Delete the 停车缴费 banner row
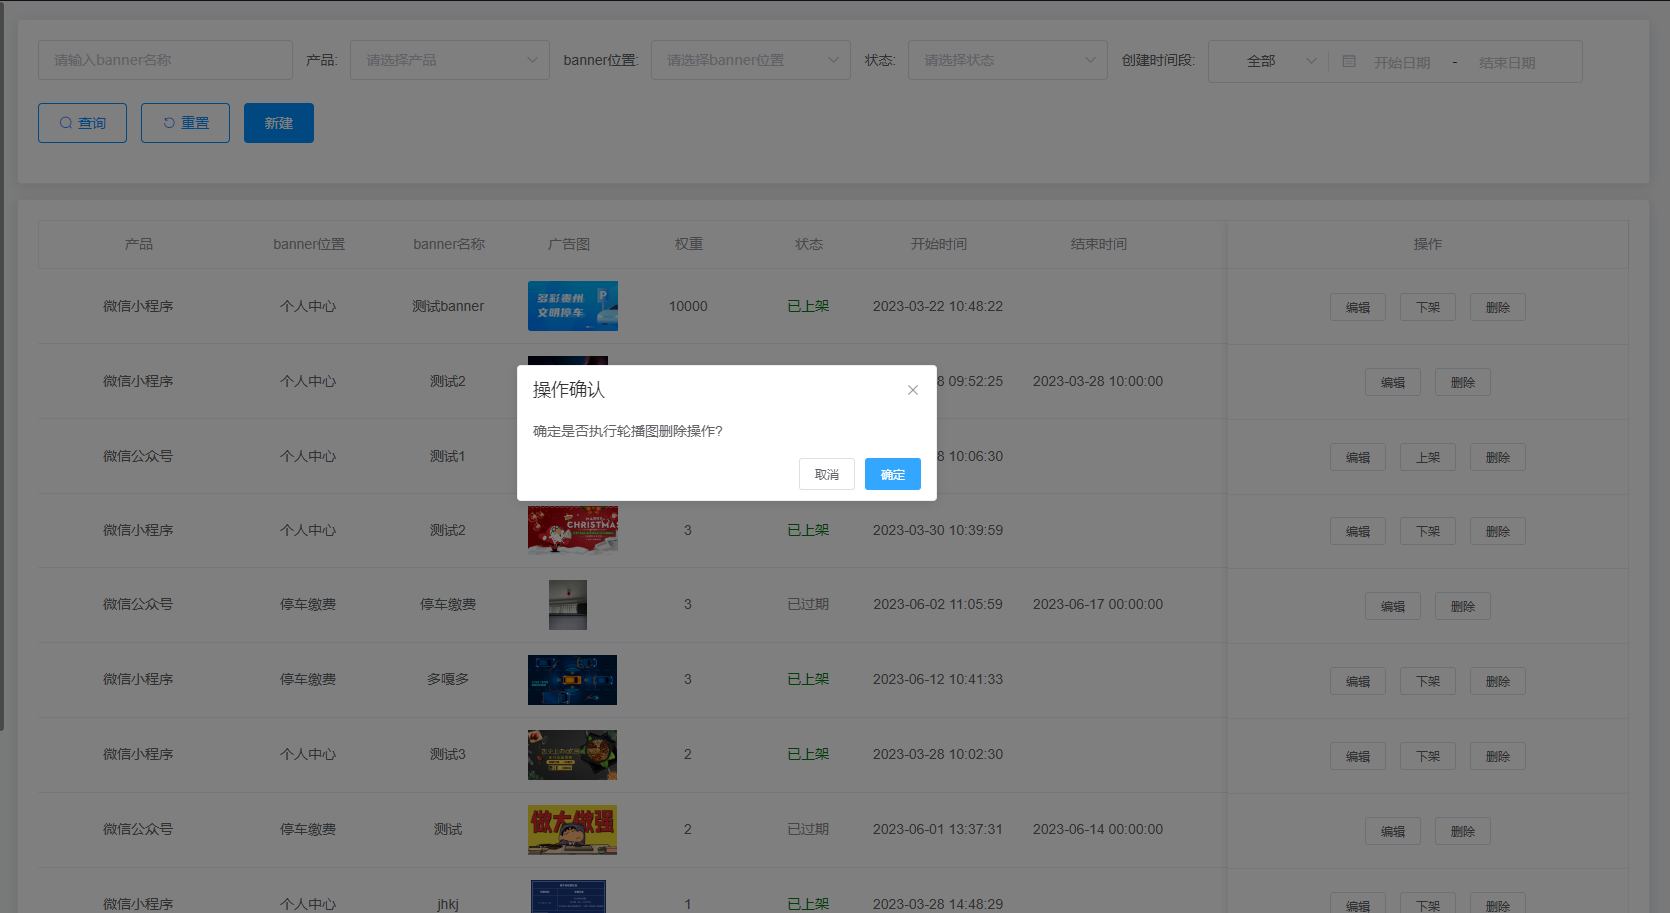Image resolution: width=1670 pixels, height=913 pixels. tap(1462, 606)
